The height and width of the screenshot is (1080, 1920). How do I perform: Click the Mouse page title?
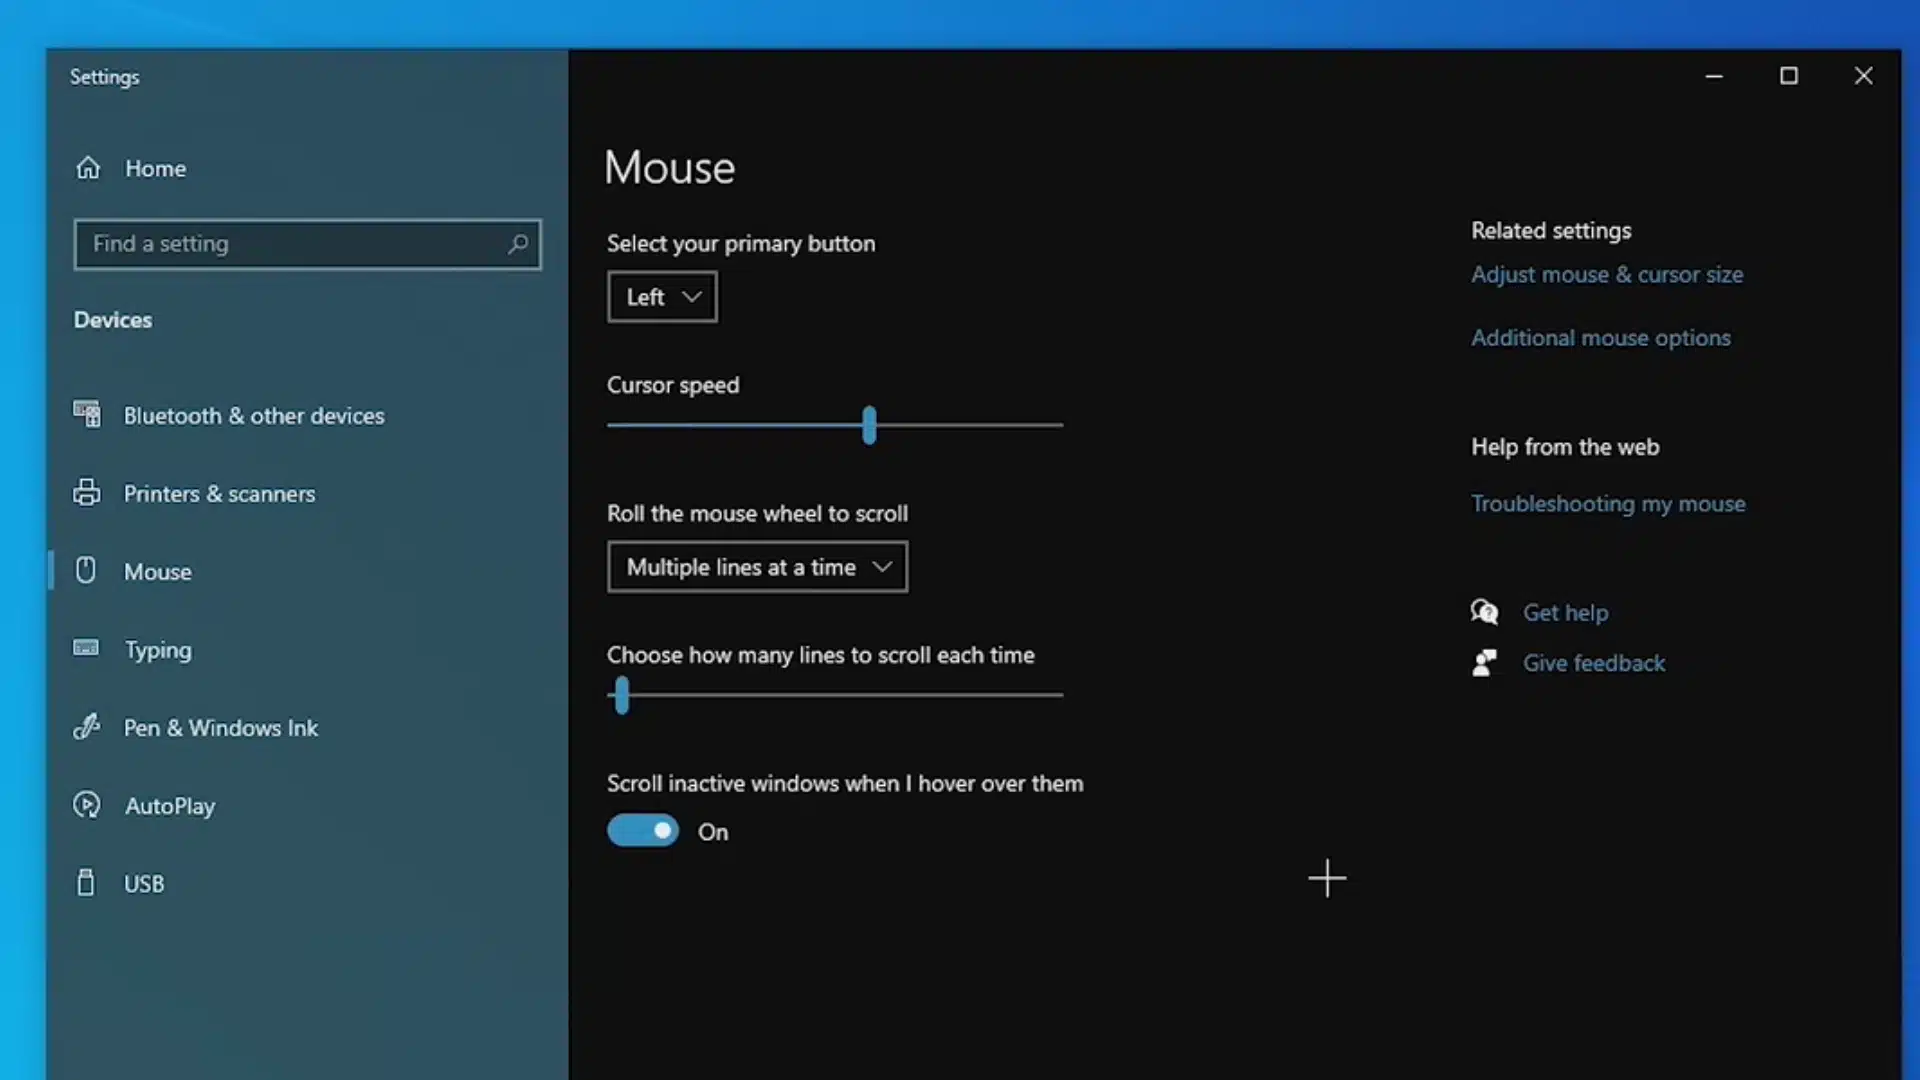point(670,167)
